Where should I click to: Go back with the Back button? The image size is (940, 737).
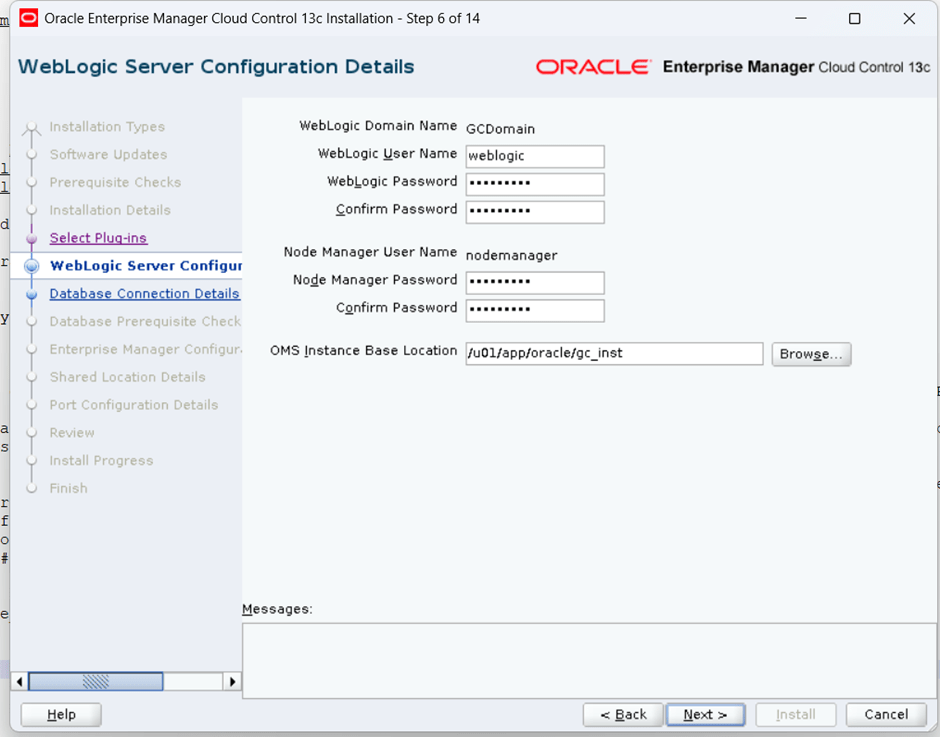click(x=623, y=714)
